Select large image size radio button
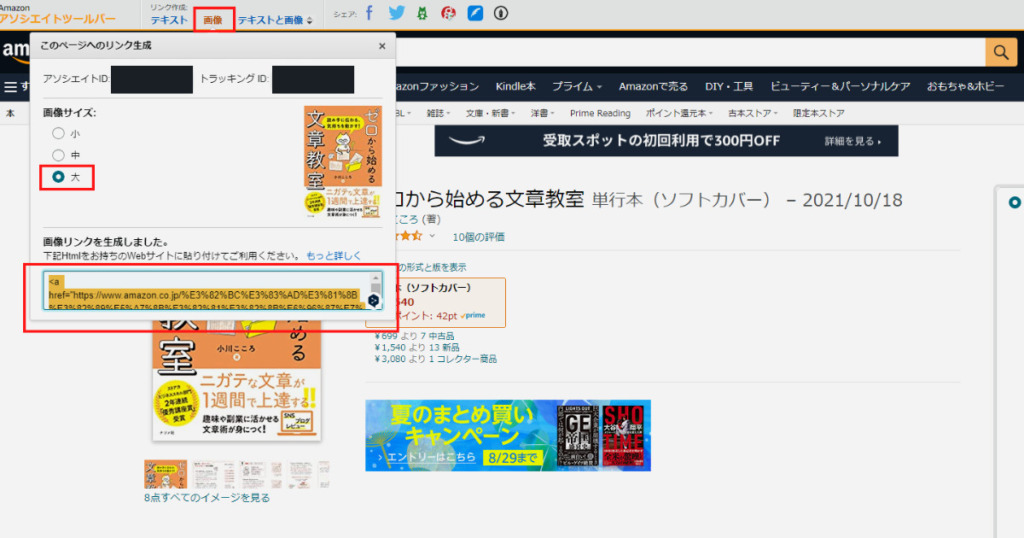Viewport: 1024px width, 538px height. click(x=58, y=176)
